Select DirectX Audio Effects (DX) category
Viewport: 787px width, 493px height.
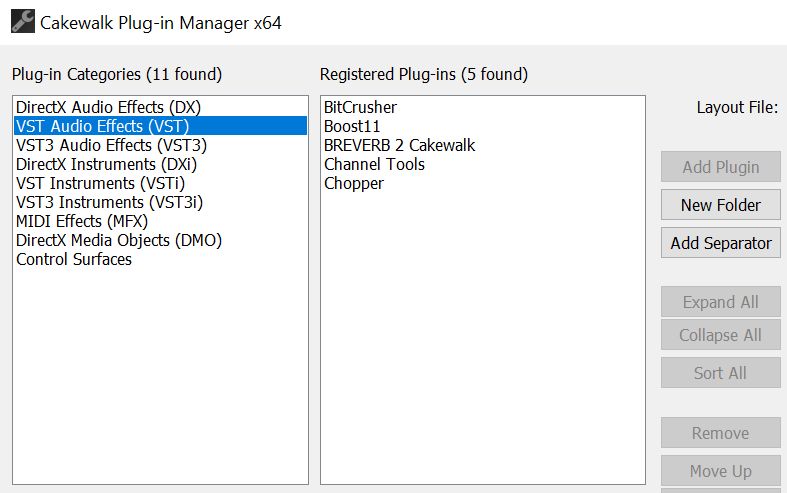(108, 107)
